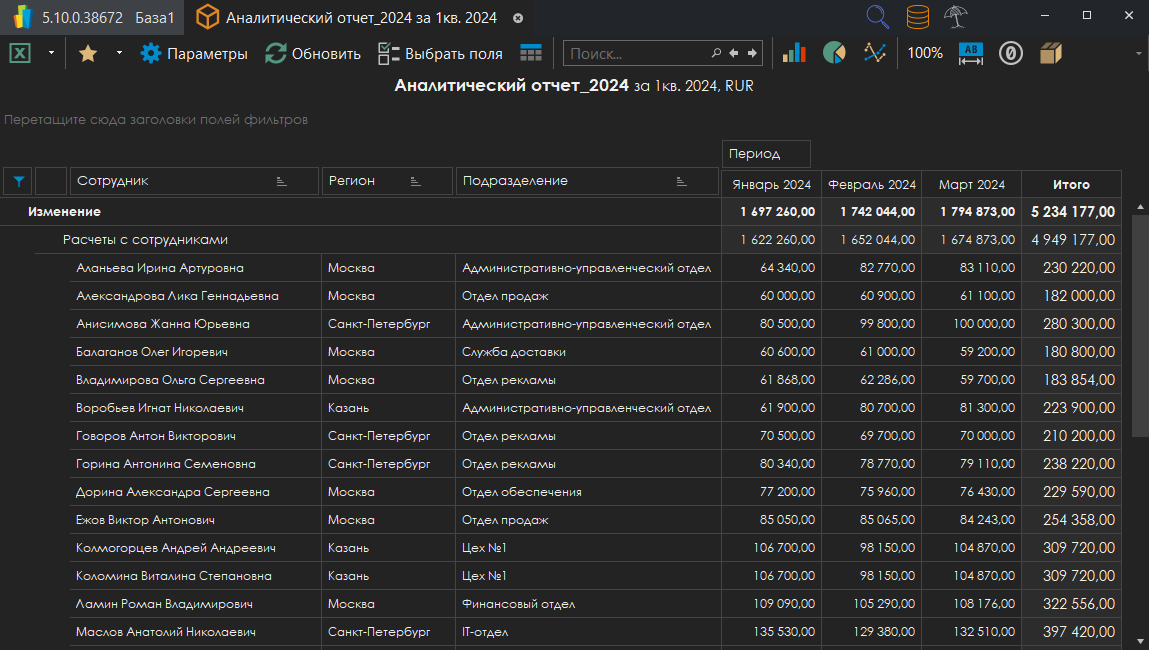This screenshot has width=1149, height=650.
Task: Select the Аналитический отчет_2024 tab
Action: 360,17
